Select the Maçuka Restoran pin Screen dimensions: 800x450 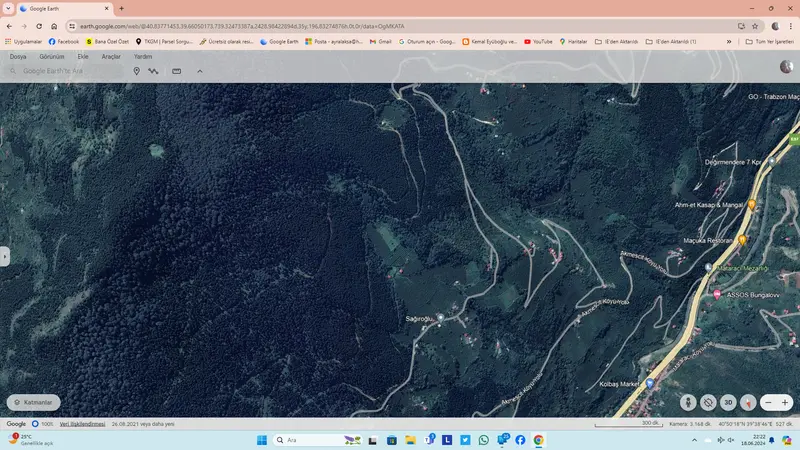[x=742, y=239]
